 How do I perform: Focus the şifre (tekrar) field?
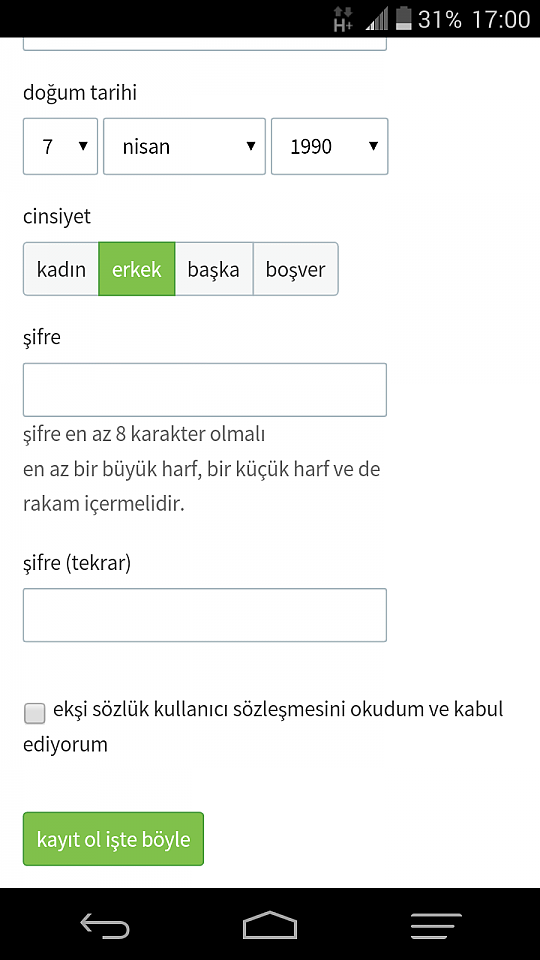pos(204,615)
